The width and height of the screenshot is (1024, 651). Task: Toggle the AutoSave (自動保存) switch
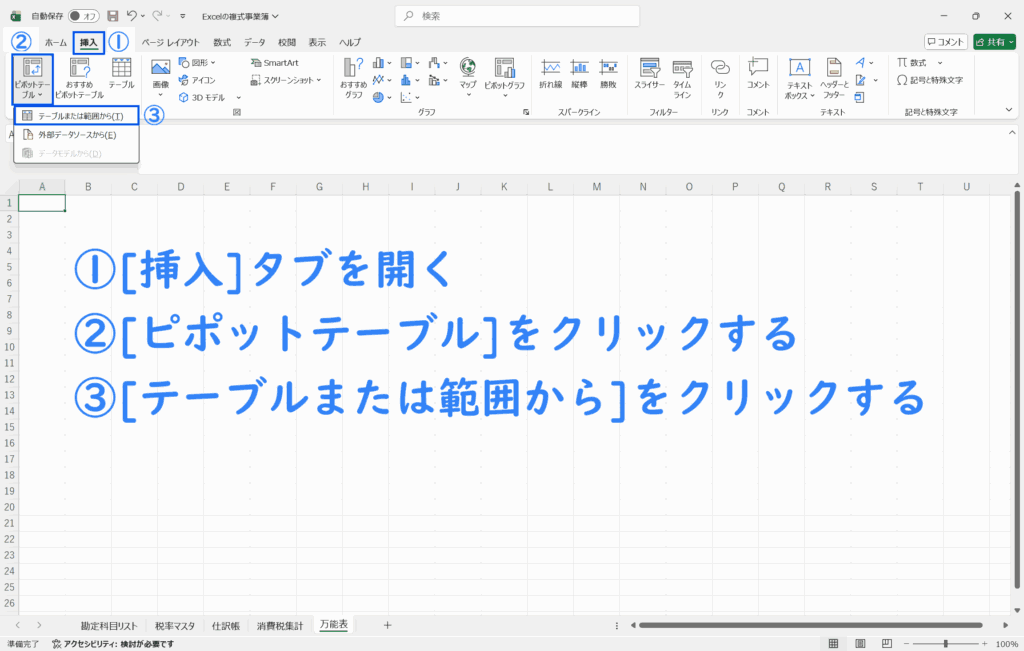pyautogui.click(x=83, y=16)
